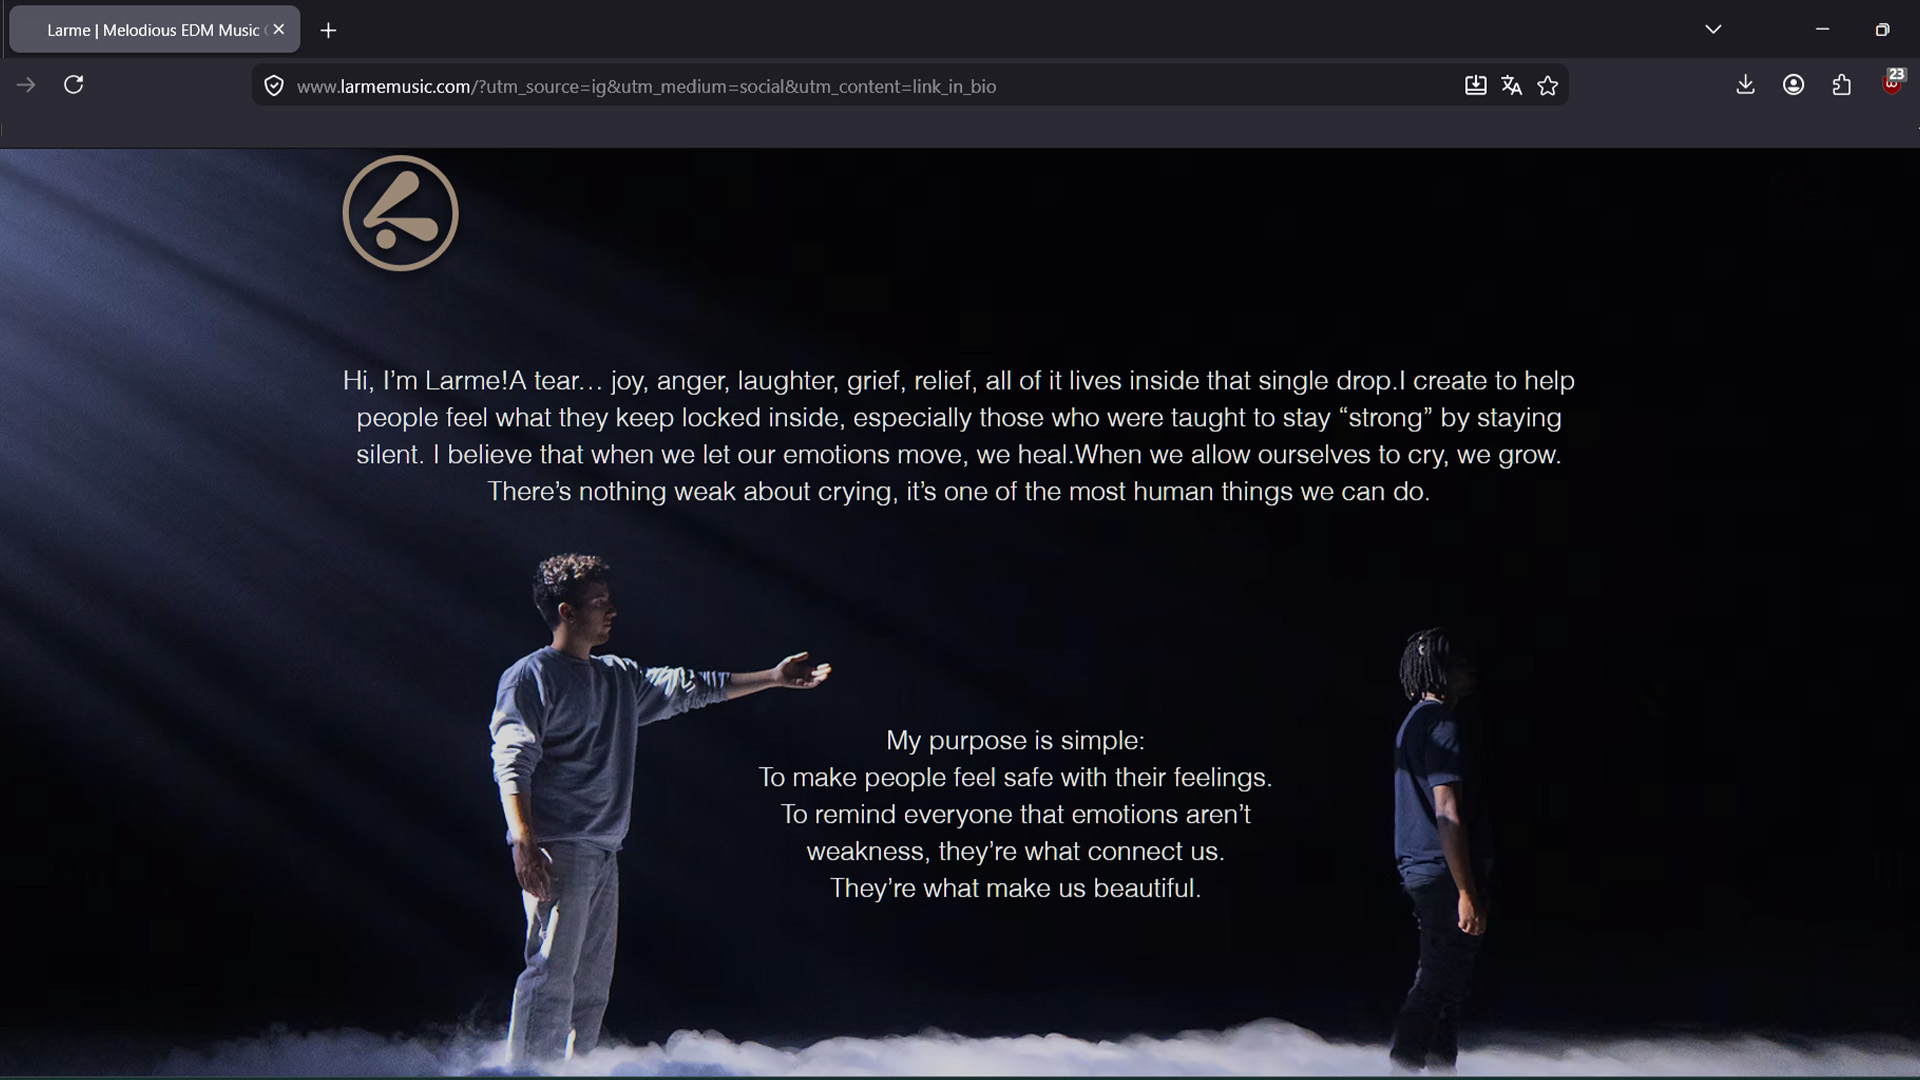1920x1080 pixels.
Task: Click the install page icon in address bar
Action: [1475, 85]
